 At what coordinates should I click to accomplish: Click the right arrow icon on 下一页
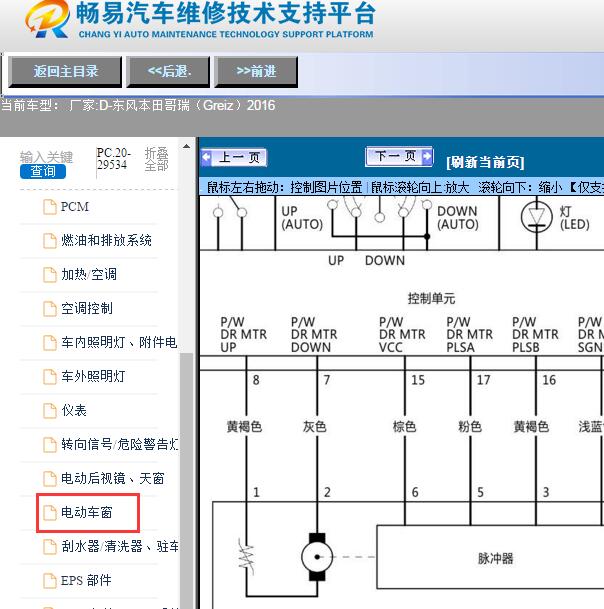(427, 156)
